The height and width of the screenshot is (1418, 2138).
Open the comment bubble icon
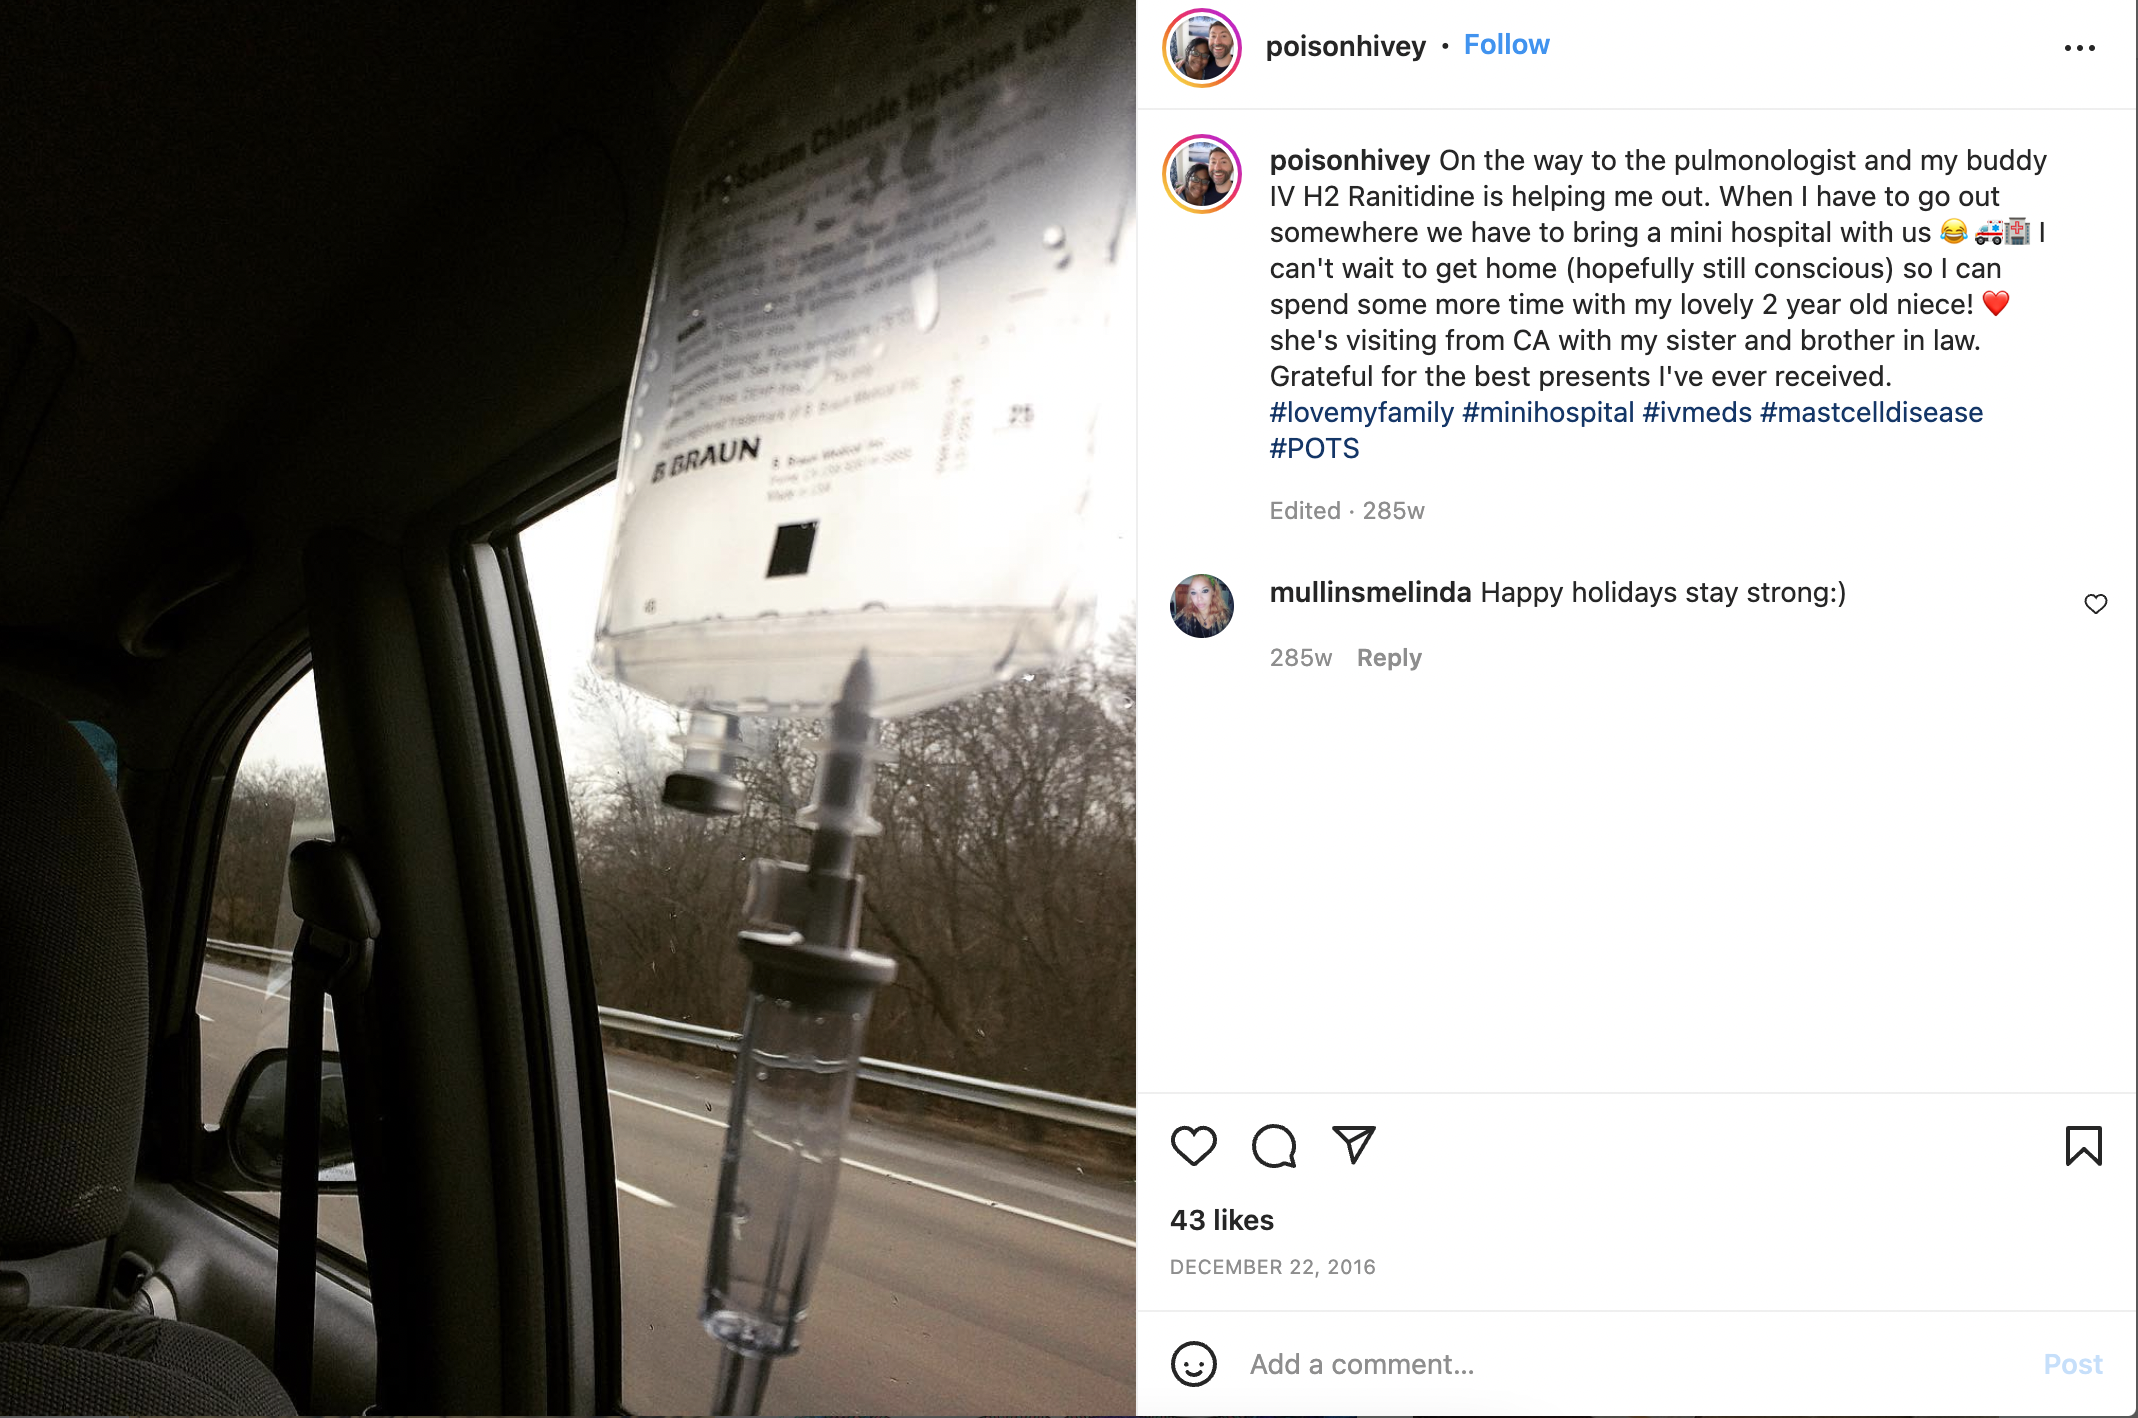[1274, 1146]
